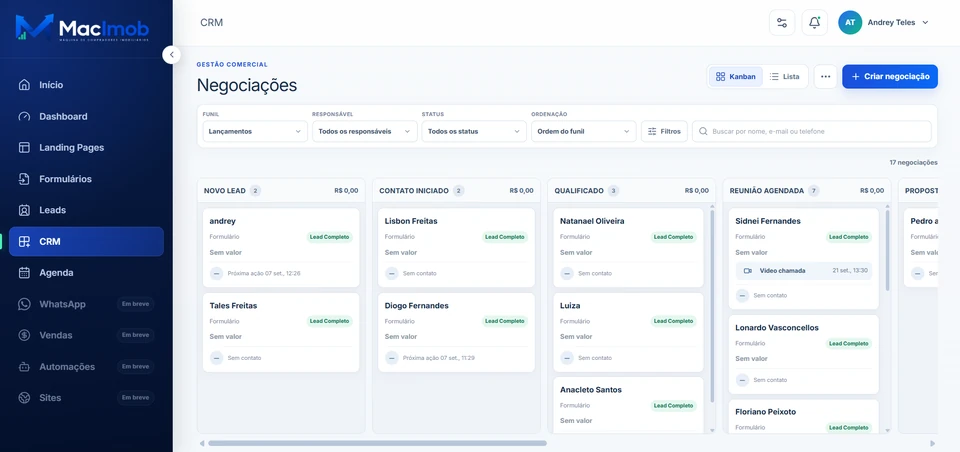This screenshot has height=452, width=960.
Task: Open the Floriano Peixoto card
Action: [x=803, y=416]
